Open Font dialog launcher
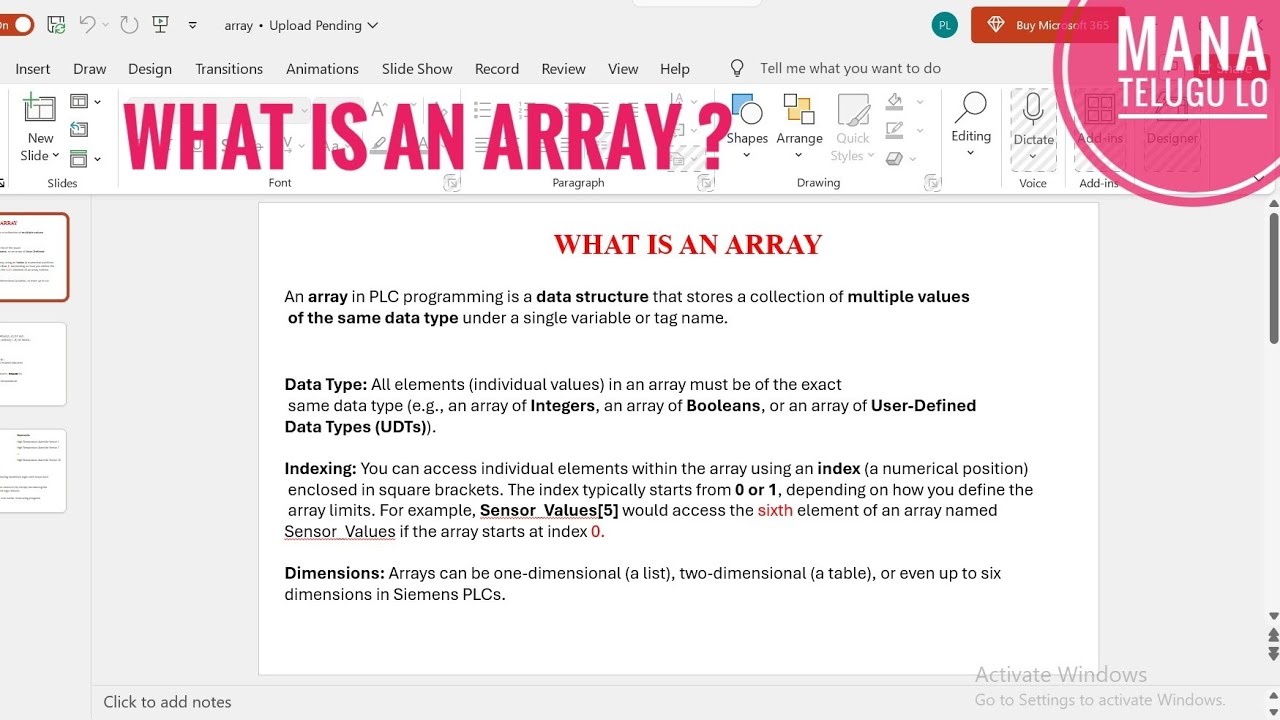1280x720 pixels. tap(452, 183)
